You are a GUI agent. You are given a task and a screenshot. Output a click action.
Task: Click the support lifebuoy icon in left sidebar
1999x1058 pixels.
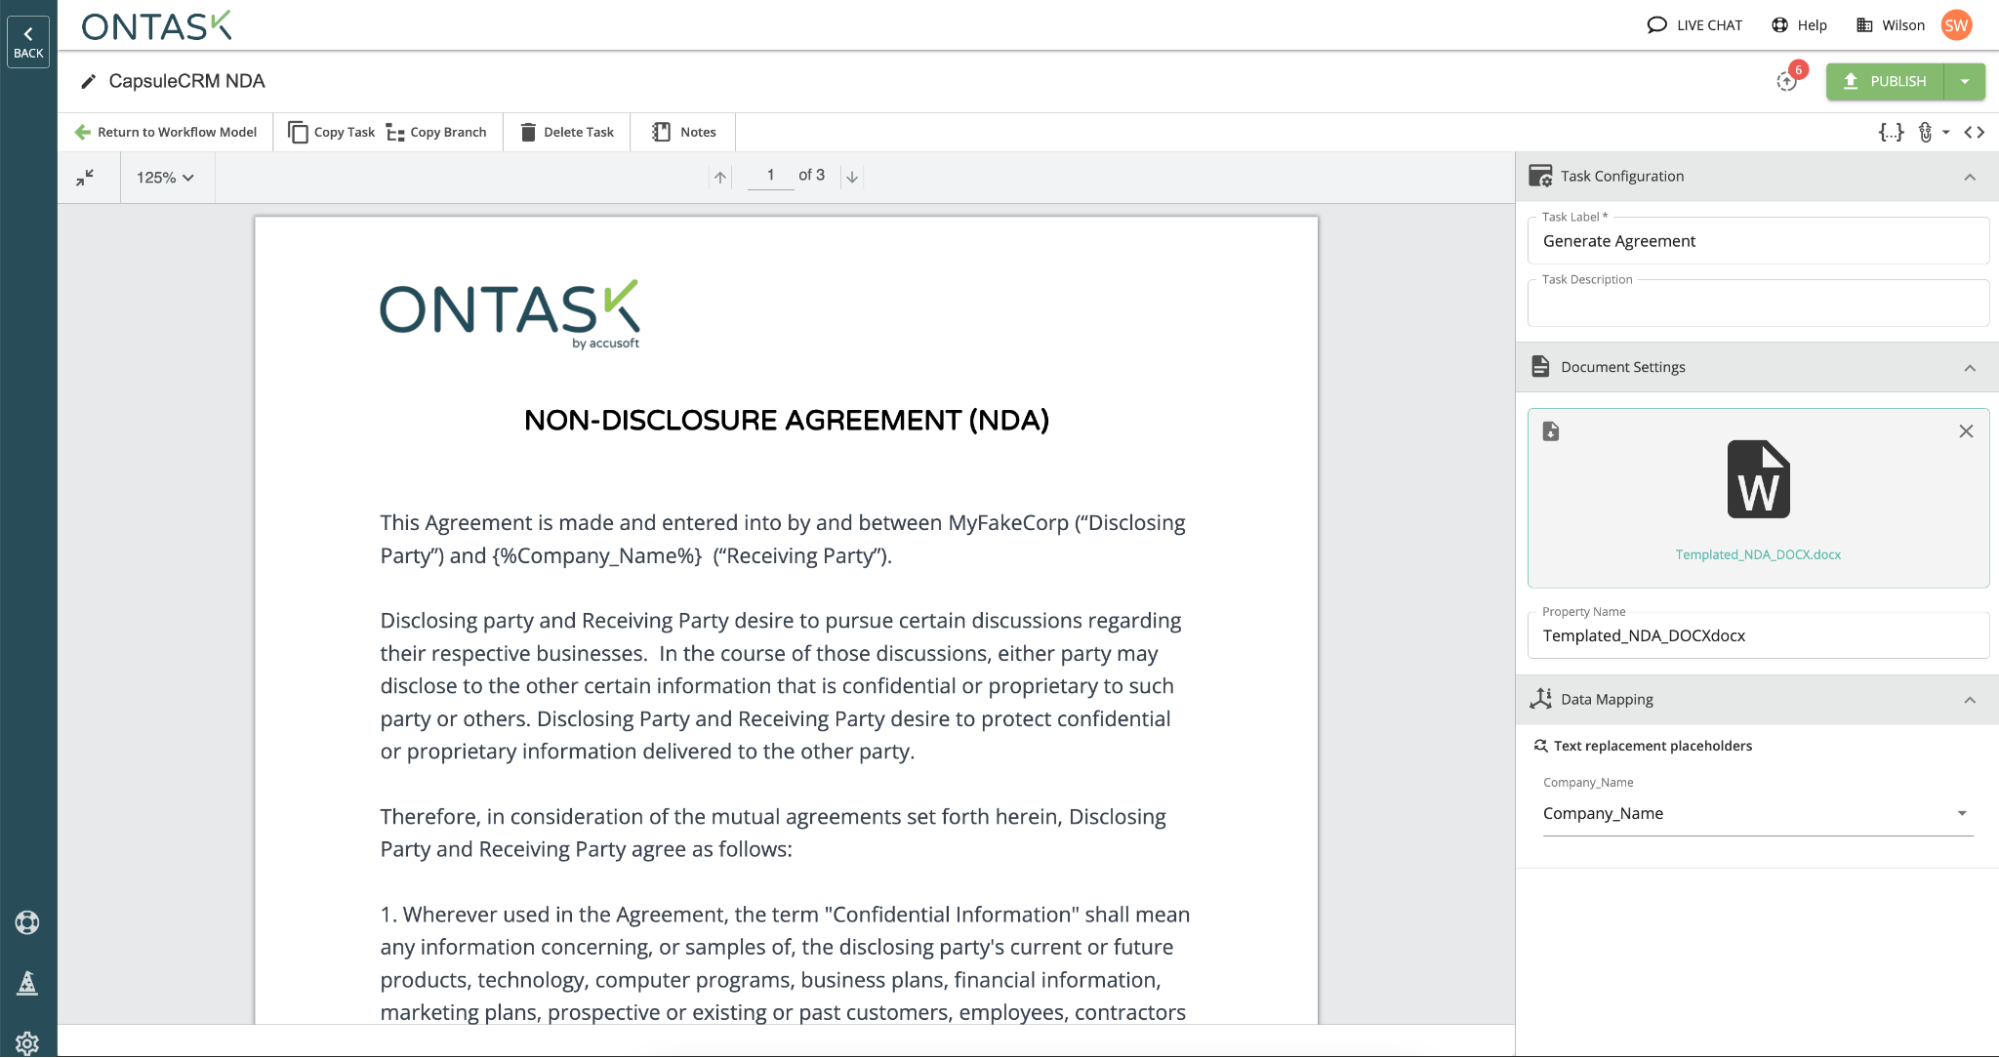[x=28, y=922]
